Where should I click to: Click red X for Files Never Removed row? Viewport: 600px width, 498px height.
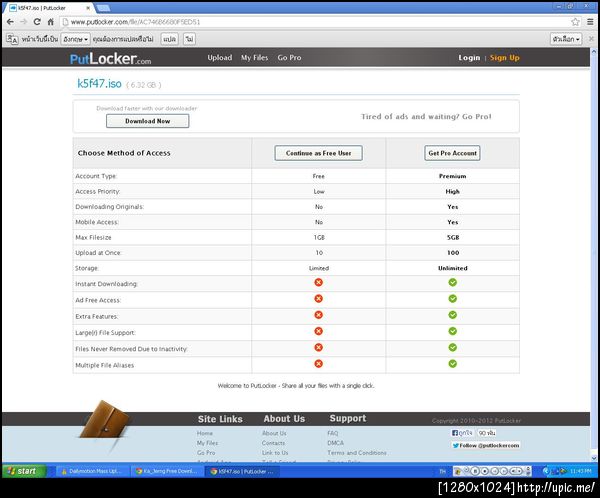point(318,348)
